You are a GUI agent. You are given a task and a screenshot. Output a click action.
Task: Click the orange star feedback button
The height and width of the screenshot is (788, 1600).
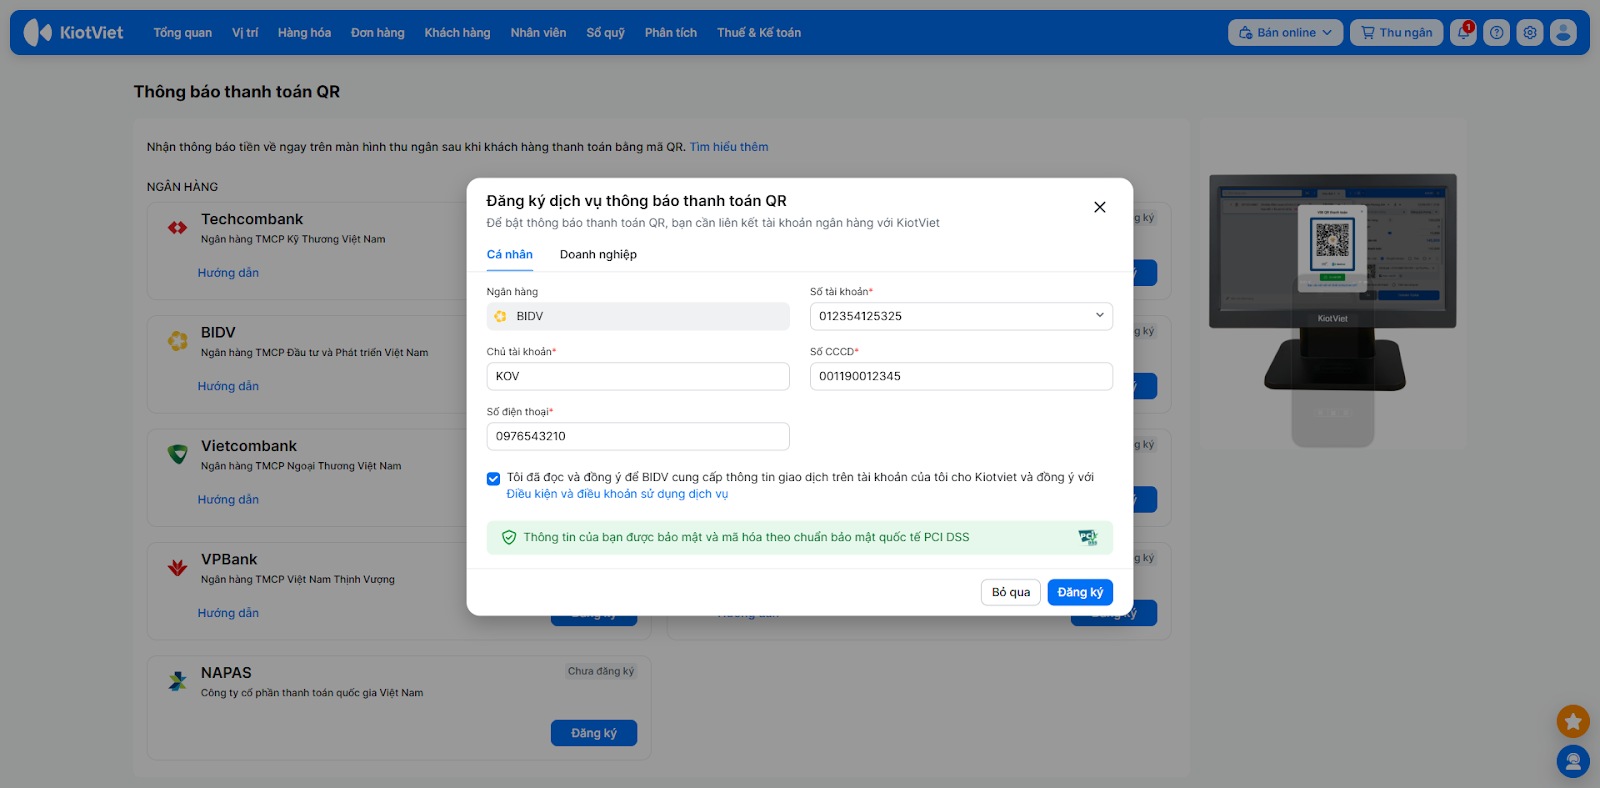coord(1573,721)
